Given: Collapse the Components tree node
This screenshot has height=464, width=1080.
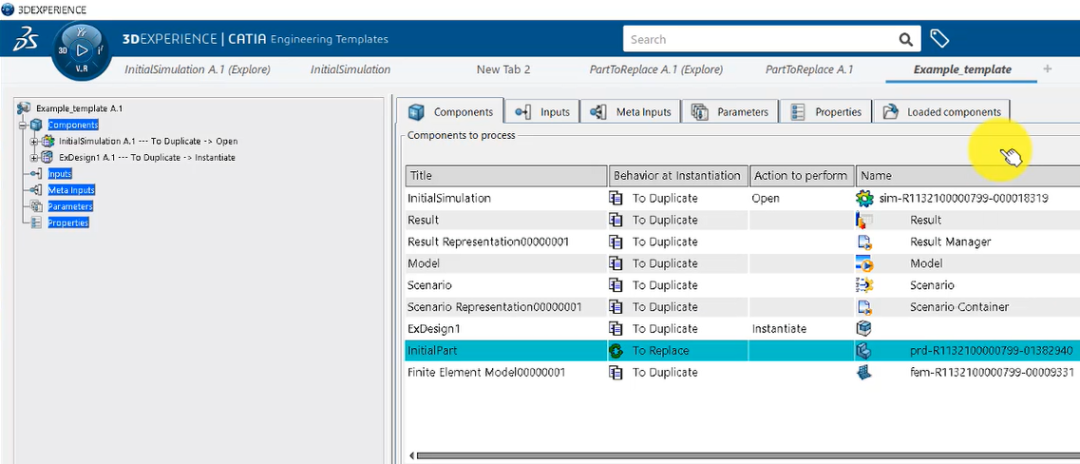Looking at the screenshot, I should 22,125.
